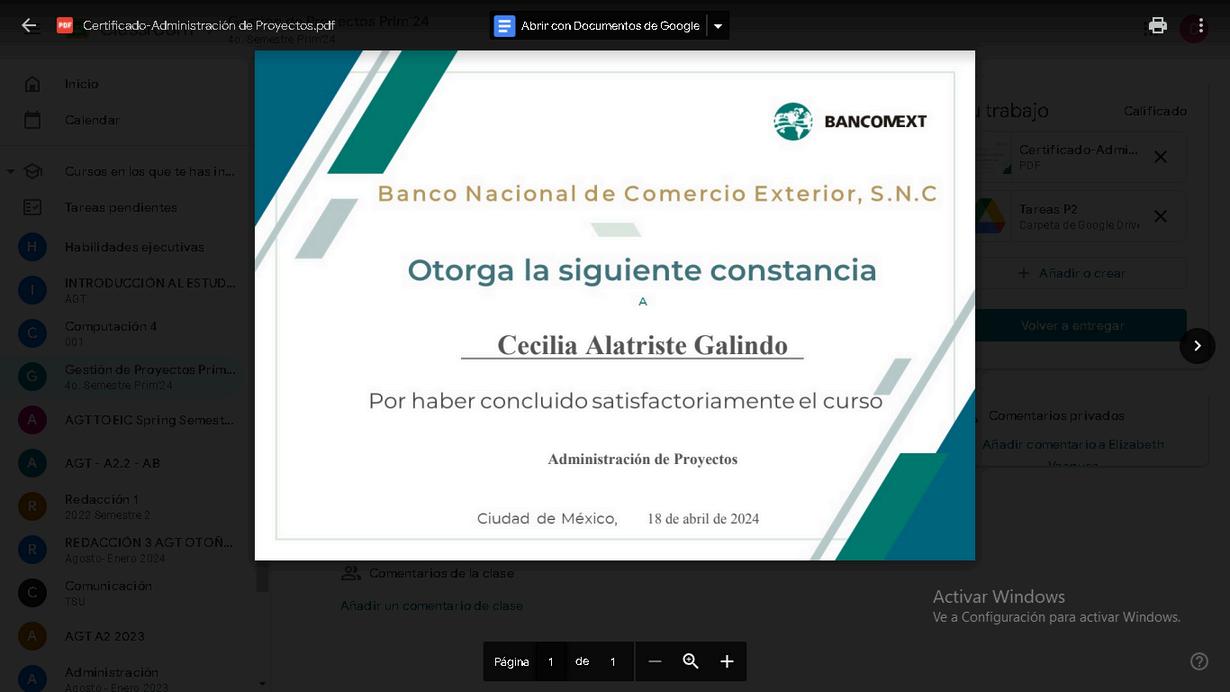Image resolution: width=1230 pixels, height=692 pixels.
Task: Click Comentarios de la clase people icon
Action: [x=351, y=573]
